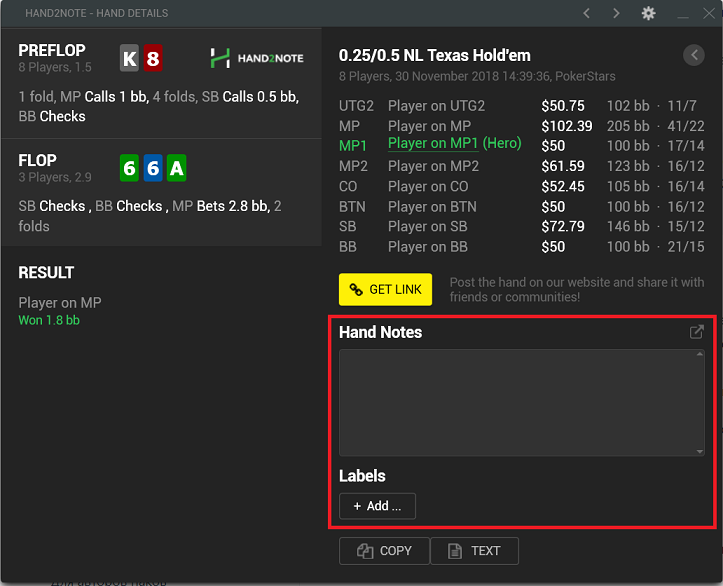Click the $102.39 stack value
723x586 pixels.
pos(567,126)
